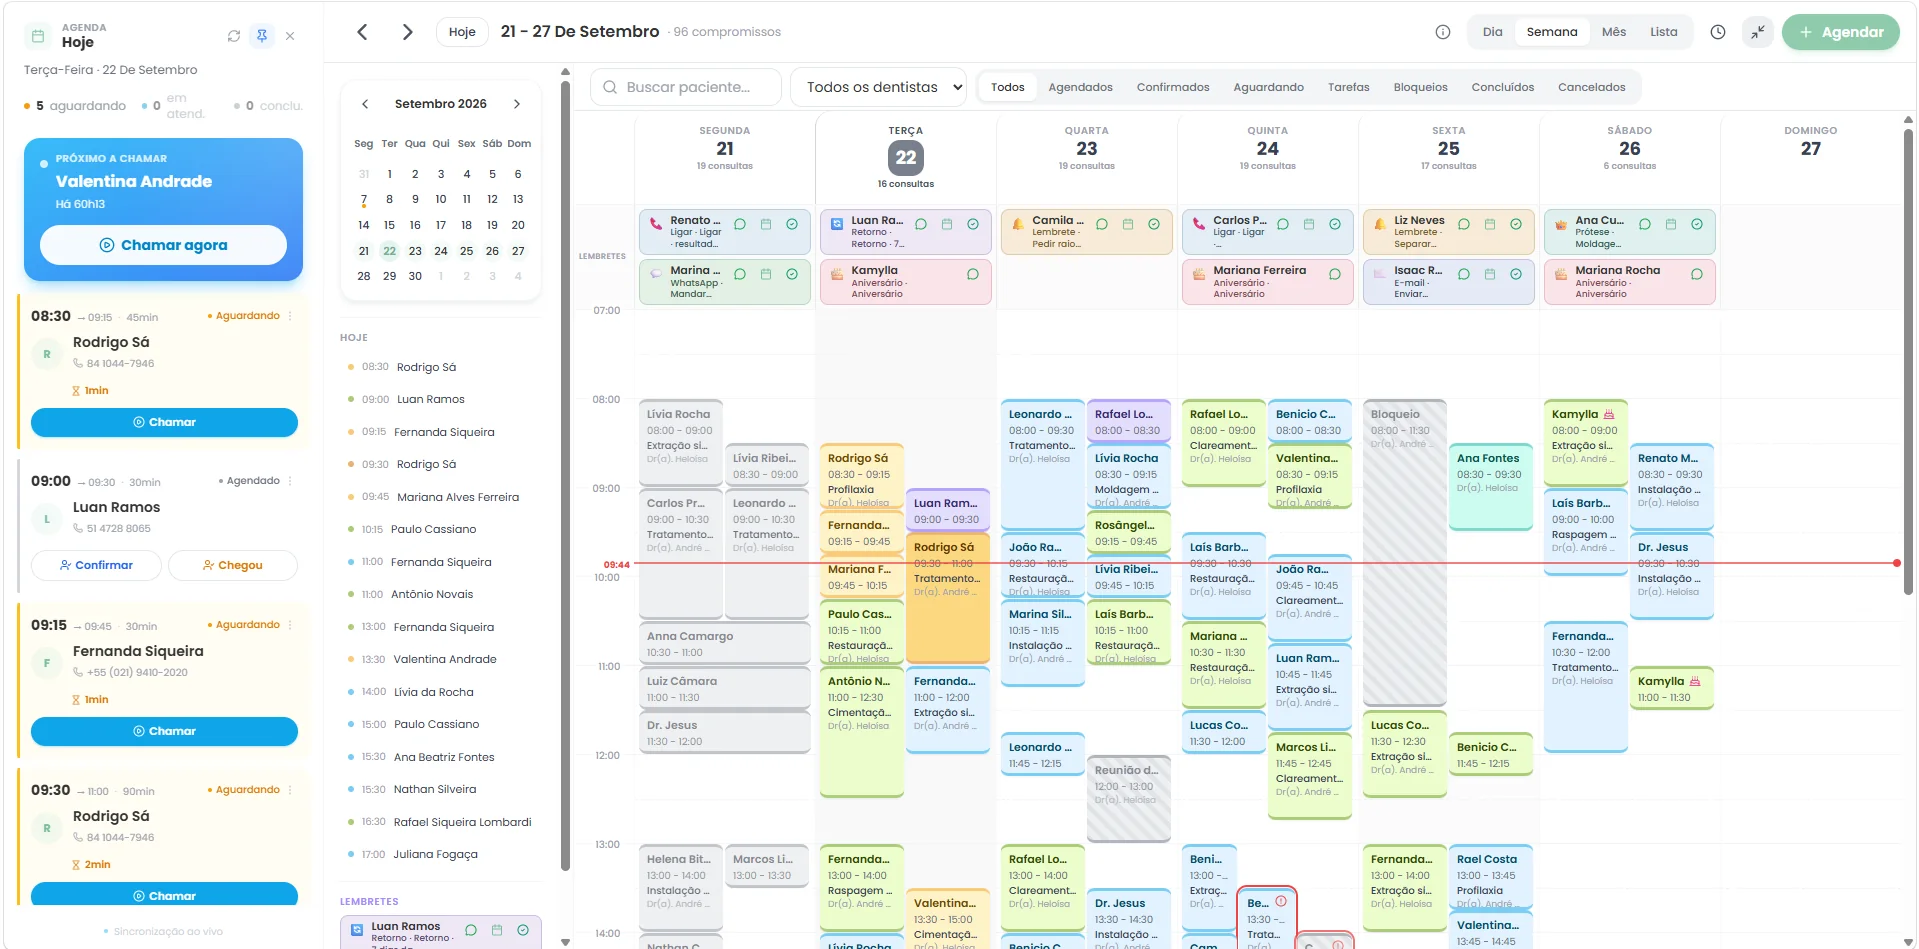Select day 24 in the mini calendar
The height and width of the screenshot is (949, 1919).
point(441,251)
